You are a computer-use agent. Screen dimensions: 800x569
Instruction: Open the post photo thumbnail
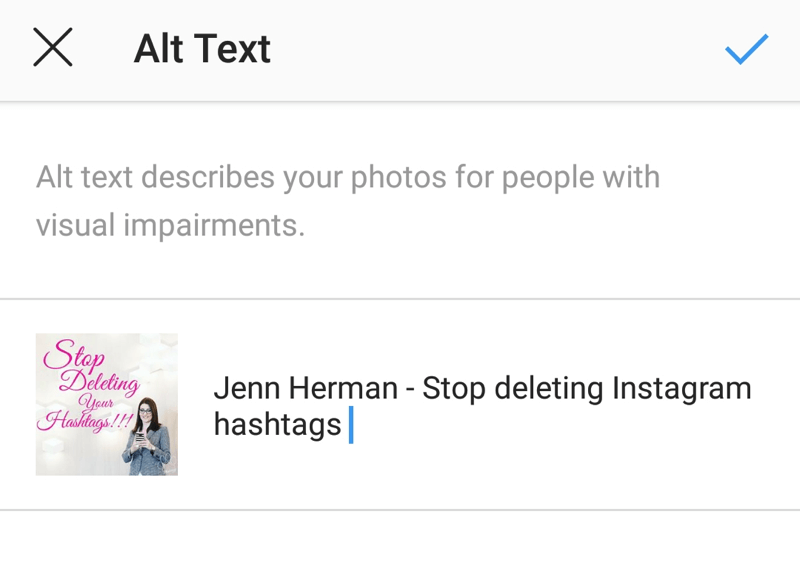107,404
